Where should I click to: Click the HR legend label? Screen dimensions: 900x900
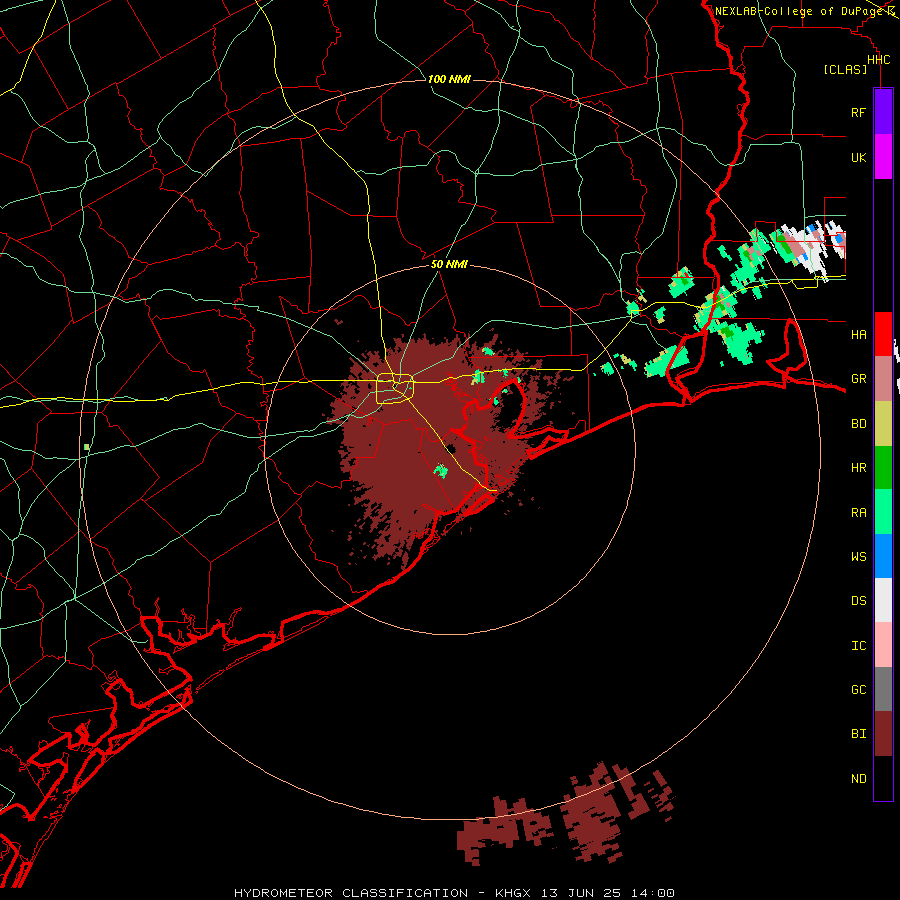pos(858,468)
